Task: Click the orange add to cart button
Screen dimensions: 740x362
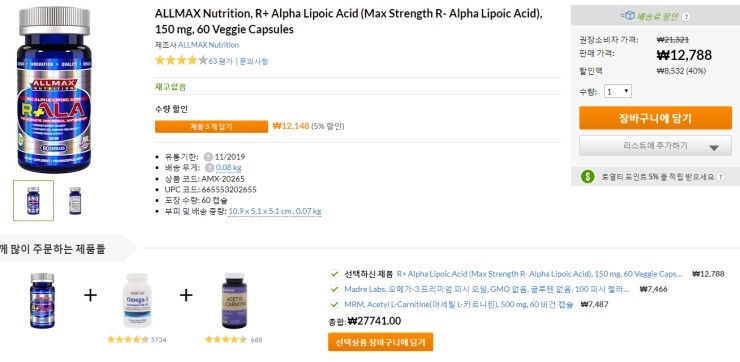Action: point(655,118)
